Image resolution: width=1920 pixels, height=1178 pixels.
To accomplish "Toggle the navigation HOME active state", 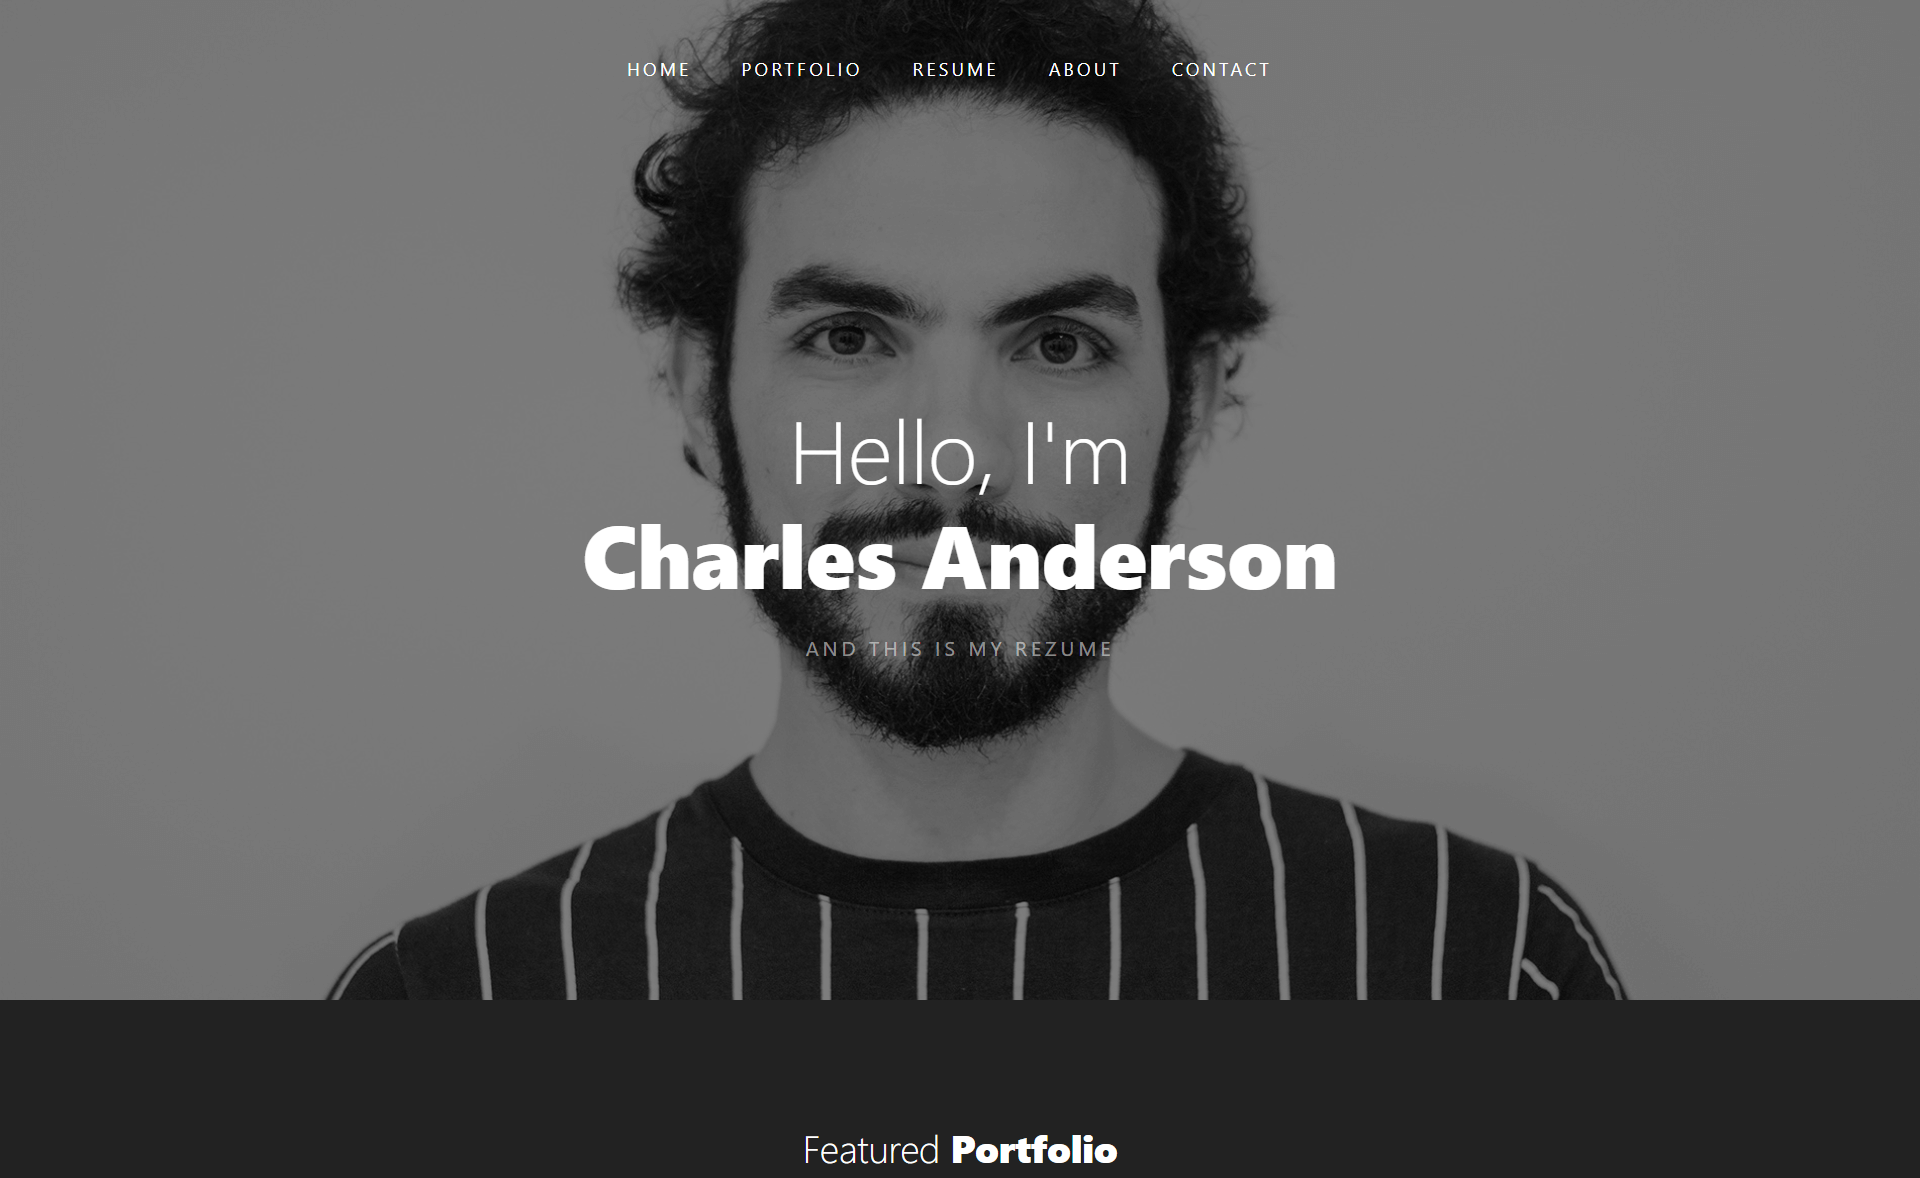I will (x=657, y=67).
